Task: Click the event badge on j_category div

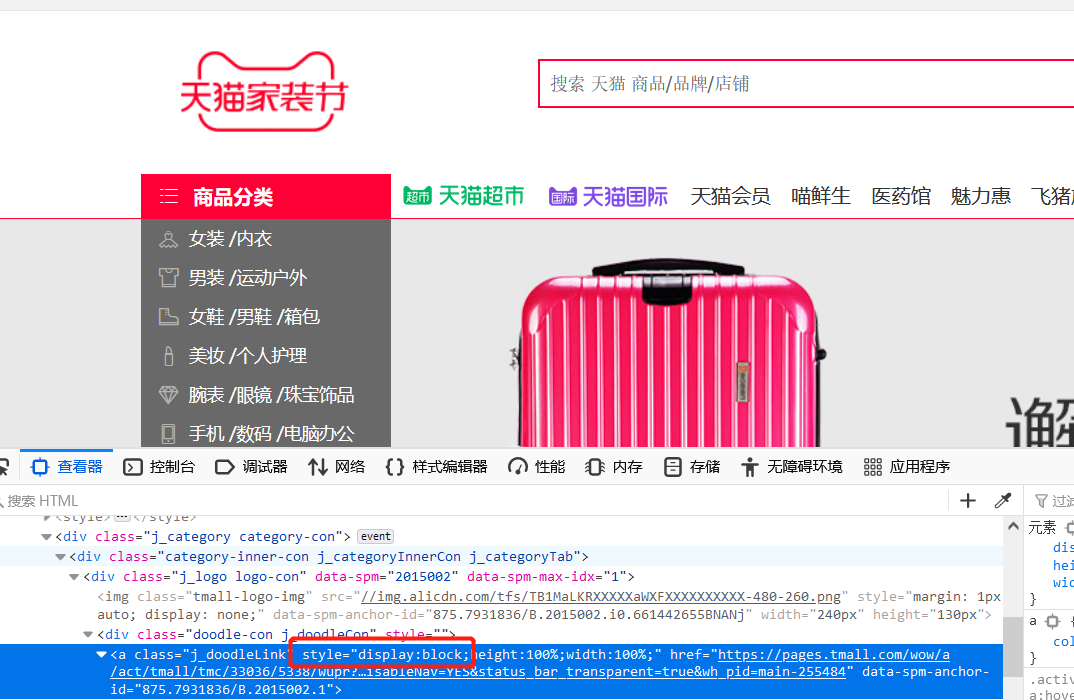Action: 376,536
